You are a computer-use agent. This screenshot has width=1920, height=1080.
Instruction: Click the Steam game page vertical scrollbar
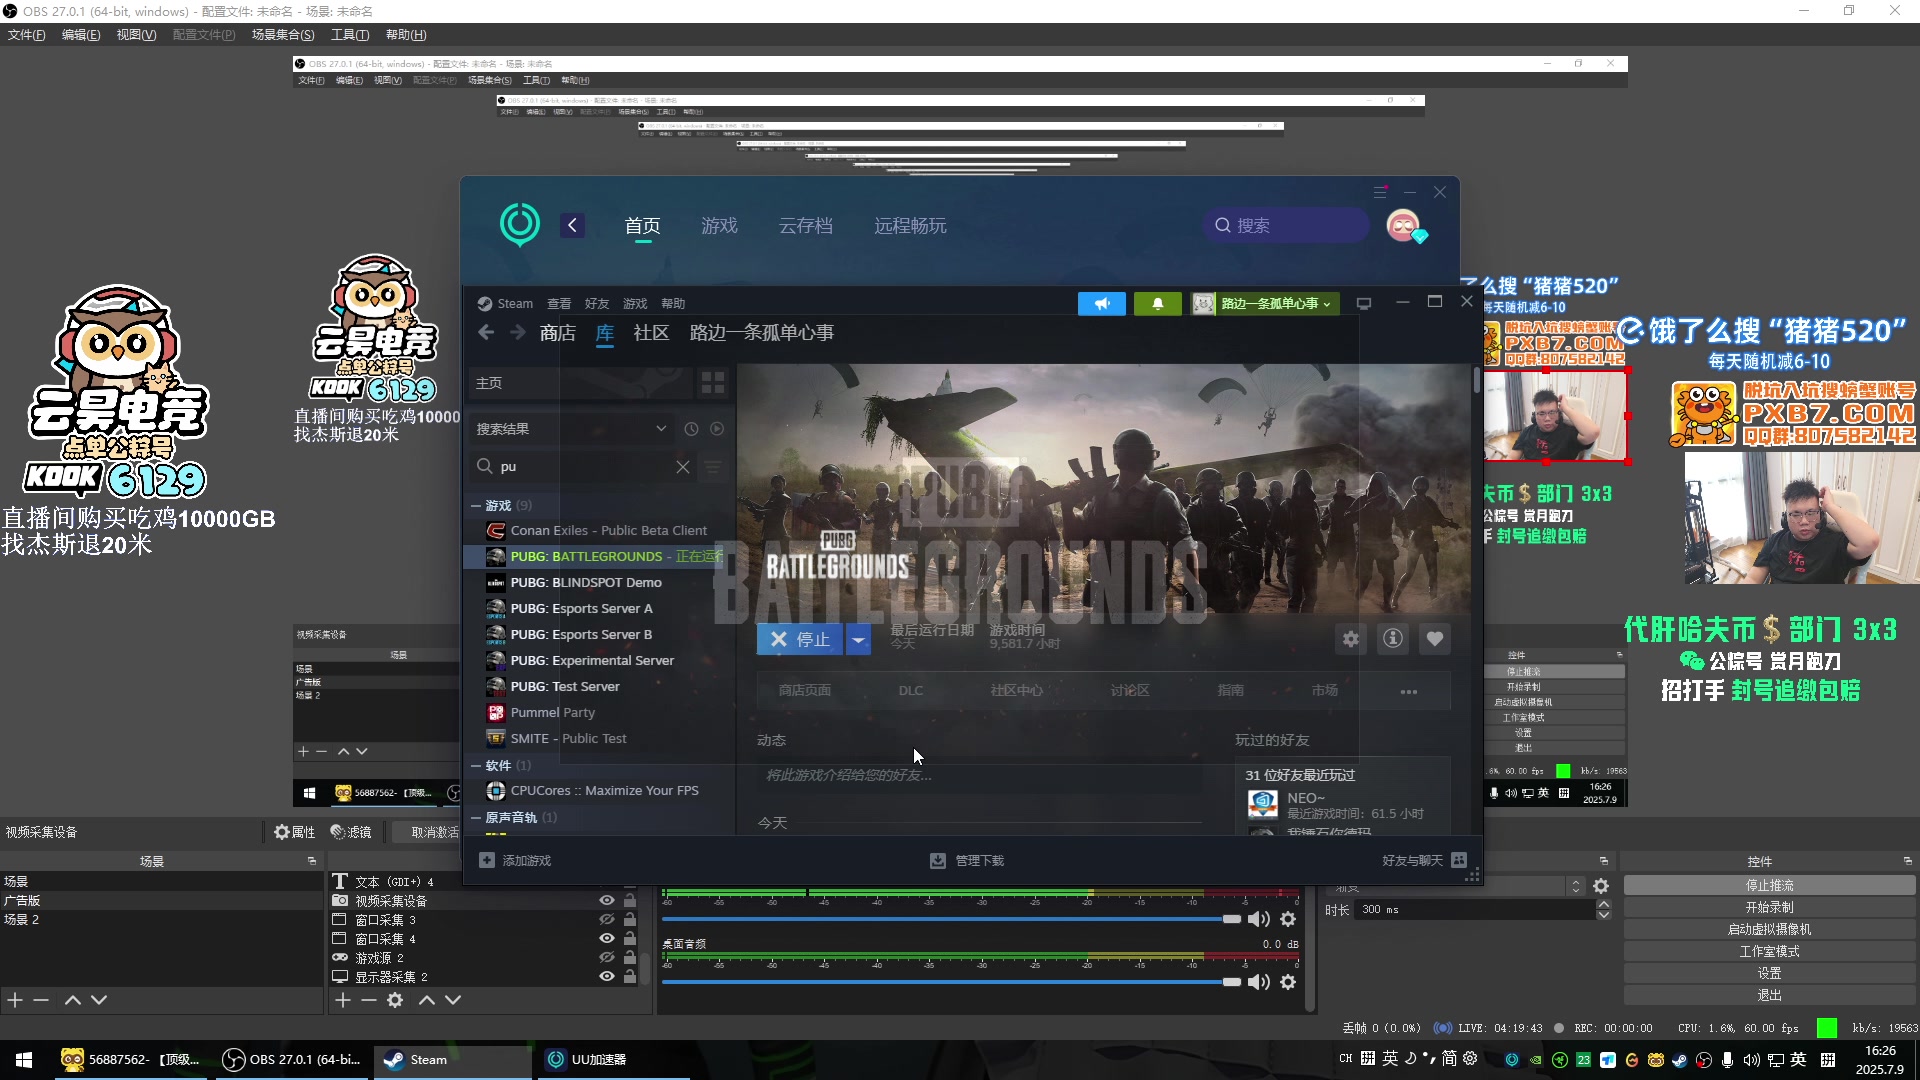pos(1476,380)
